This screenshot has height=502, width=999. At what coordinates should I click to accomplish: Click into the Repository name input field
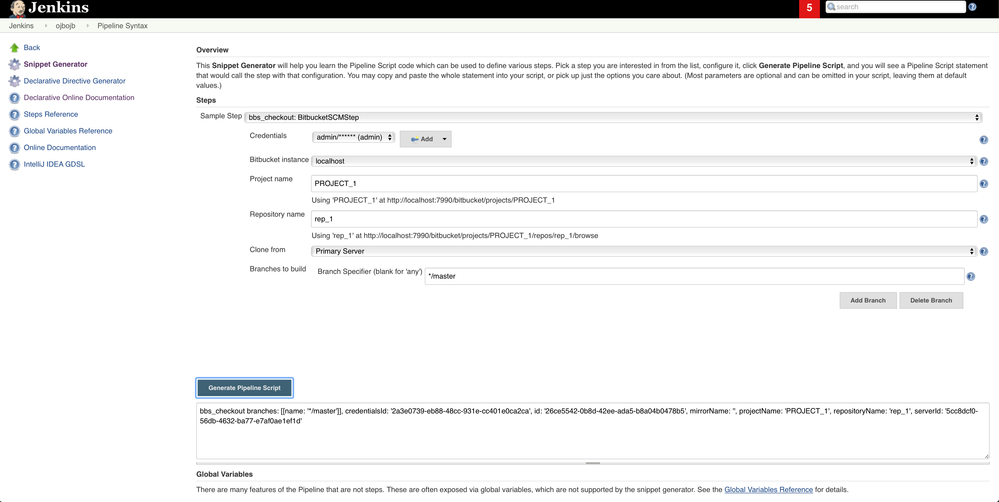[644, 219]
